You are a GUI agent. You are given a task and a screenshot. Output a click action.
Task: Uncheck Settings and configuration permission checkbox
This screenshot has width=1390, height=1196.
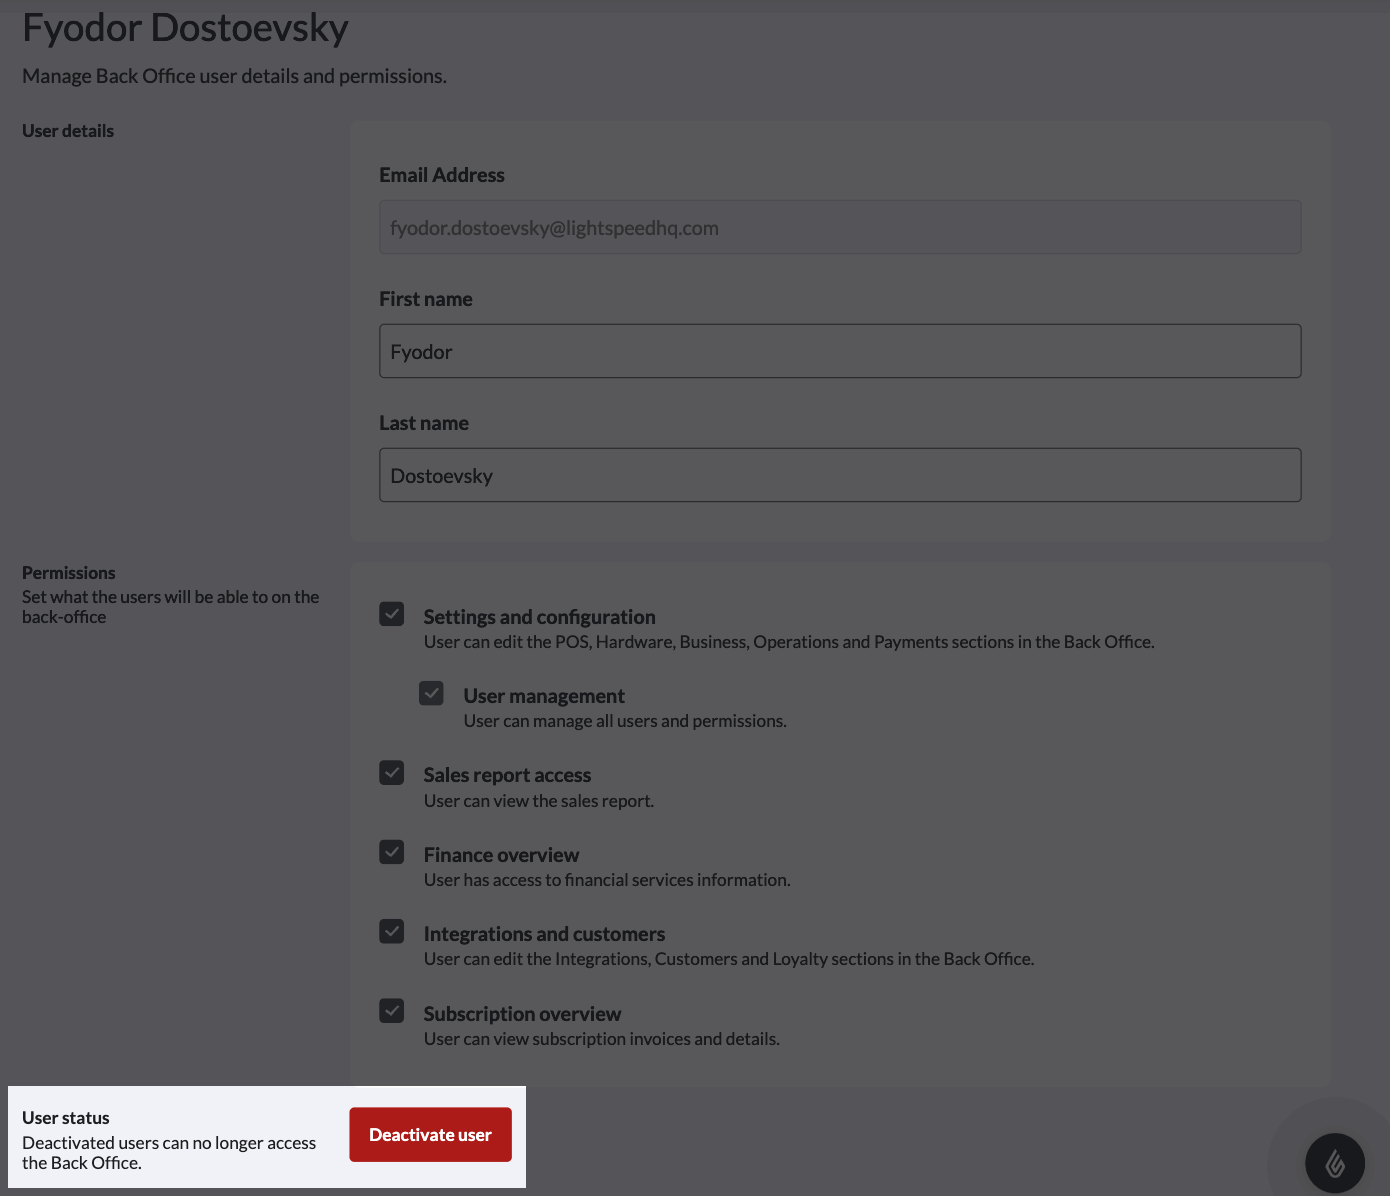click(x=392, y=614)
